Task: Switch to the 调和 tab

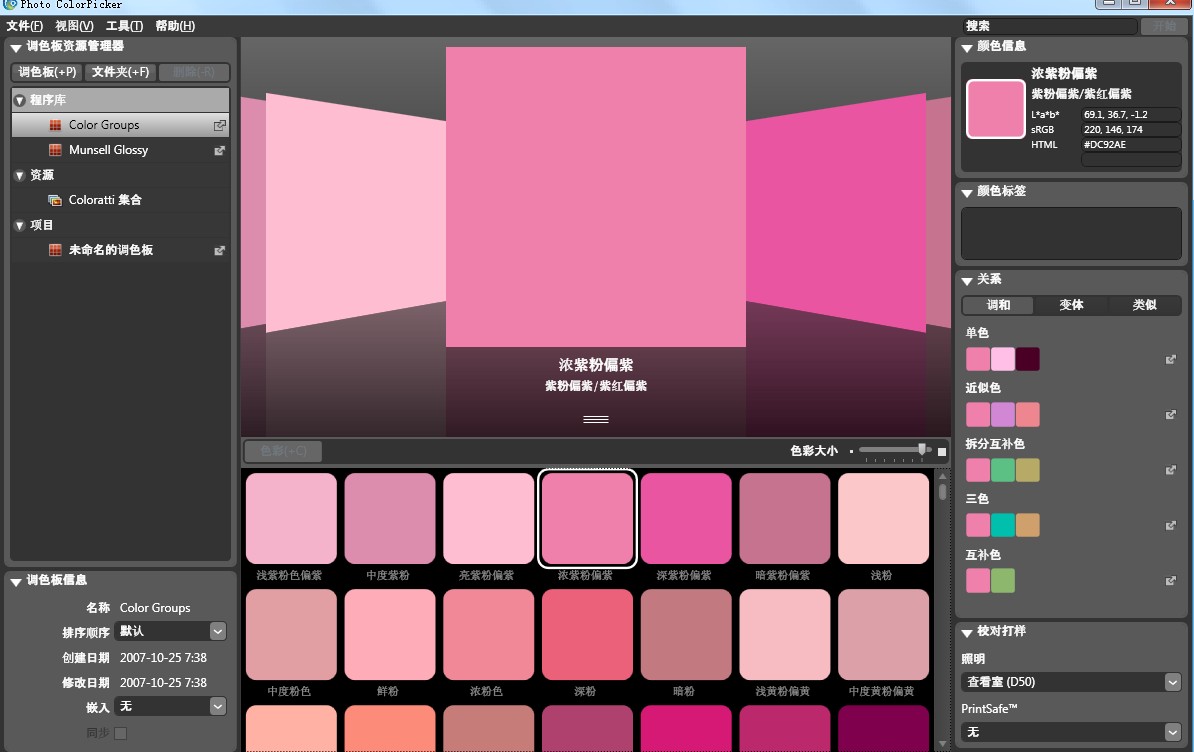Action: [x=998, y=305]
